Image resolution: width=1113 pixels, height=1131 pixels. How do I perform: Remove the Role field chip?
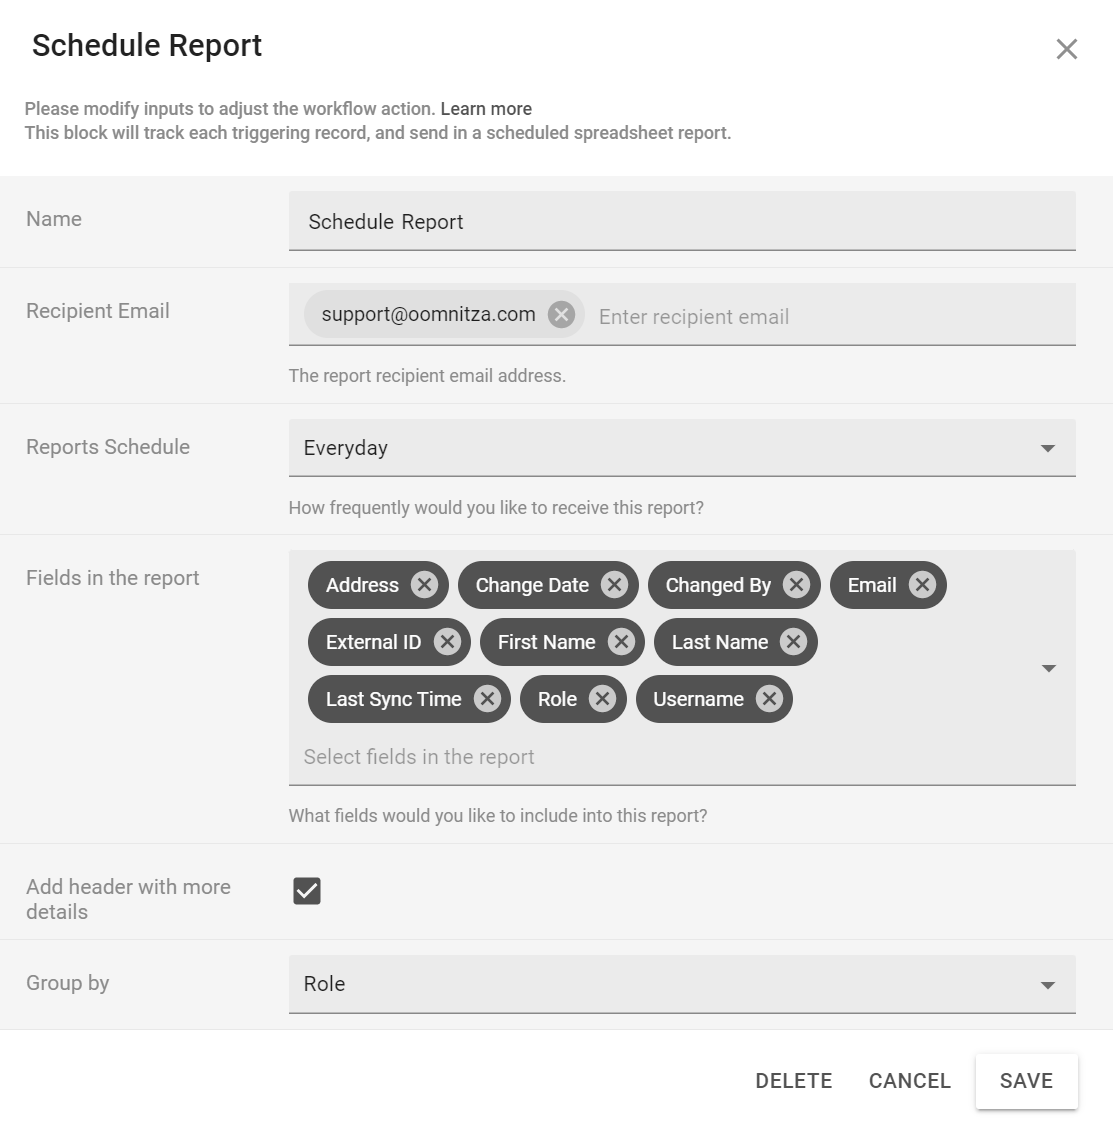tap(602, 699)
